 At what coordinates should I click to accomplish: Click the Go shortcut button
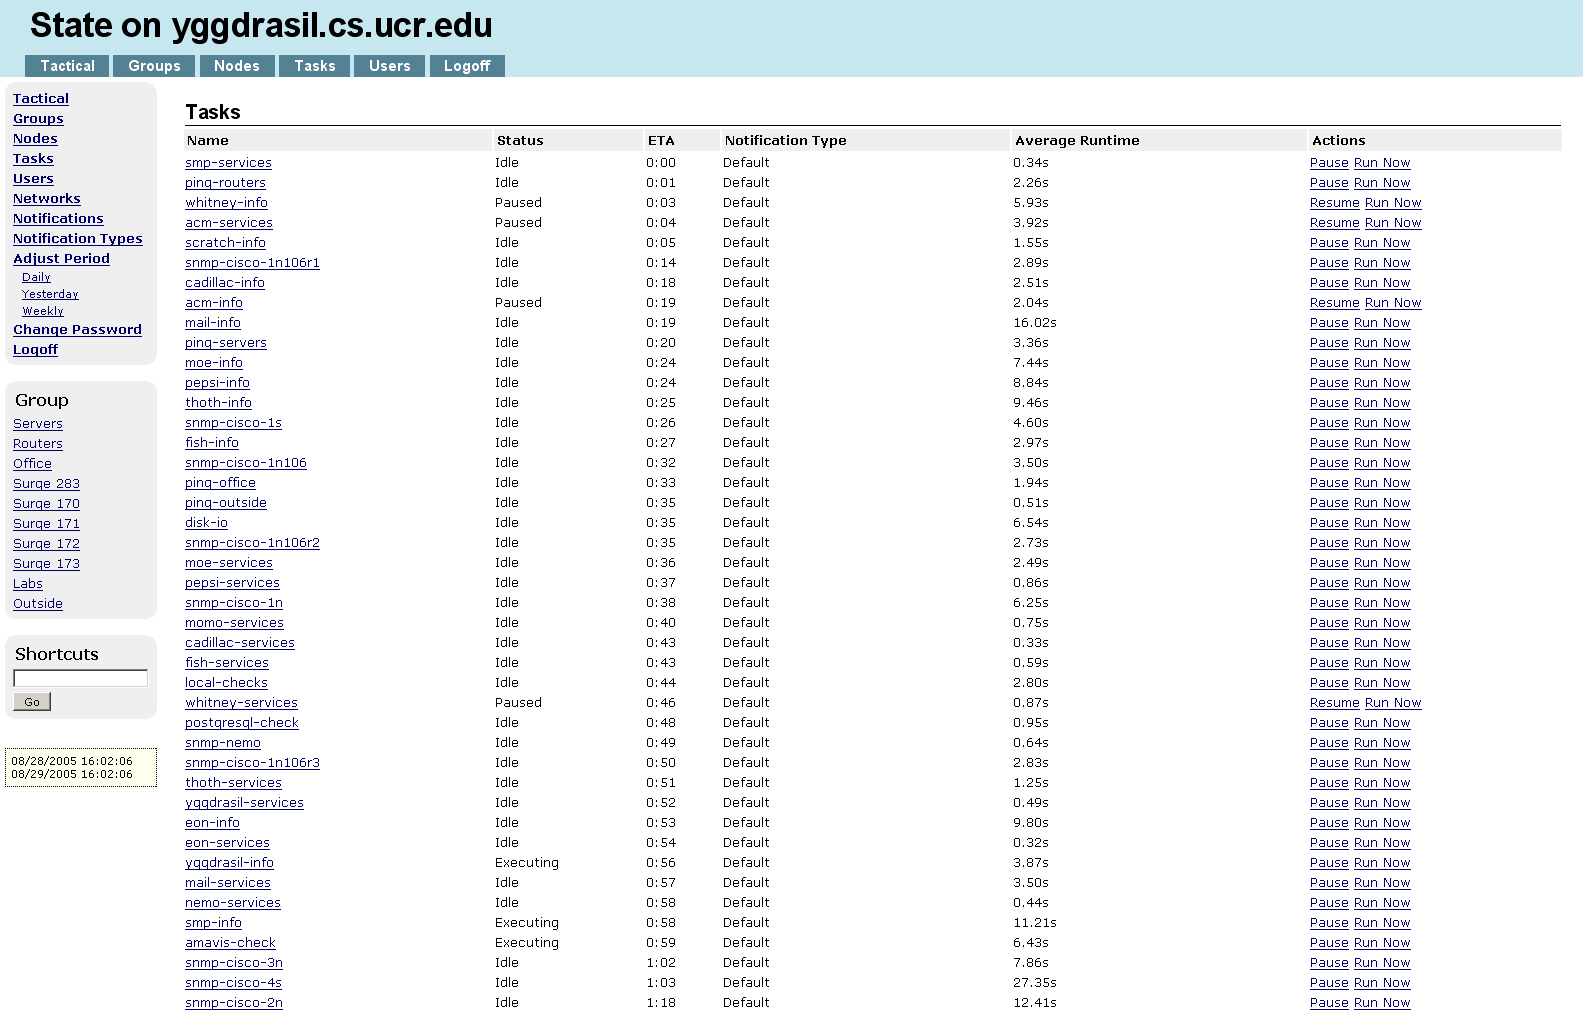(32, 702)
